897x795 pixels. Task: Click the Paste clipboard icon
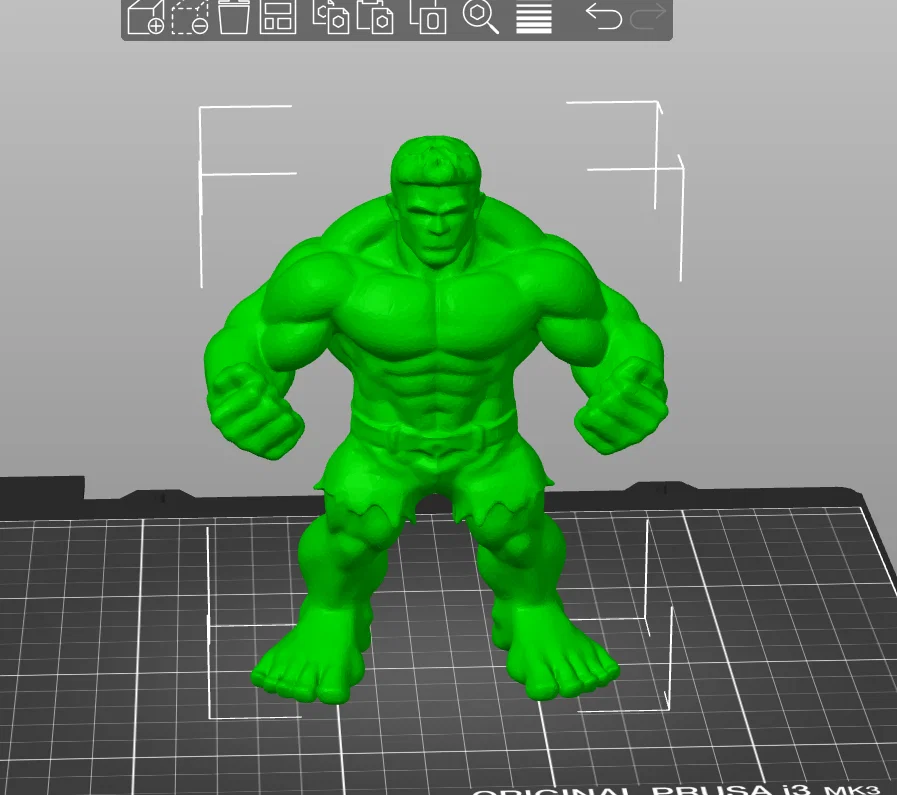coord(375,17)
